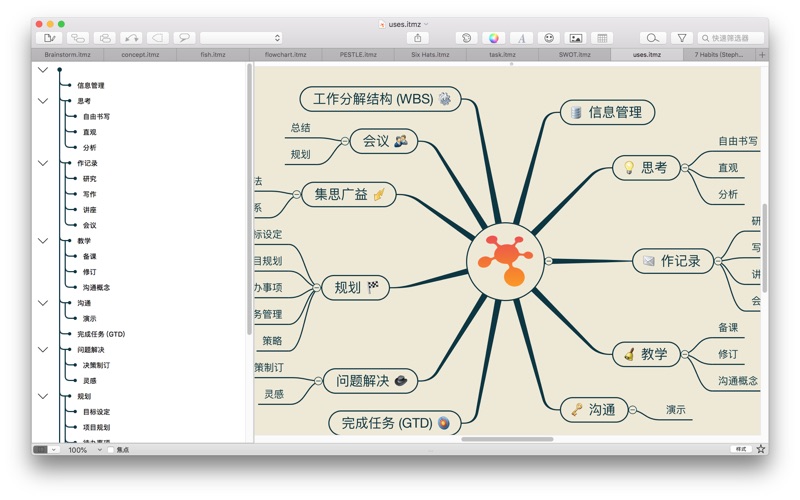Click the hat icon on 问题解决 node

pos(401,380)
